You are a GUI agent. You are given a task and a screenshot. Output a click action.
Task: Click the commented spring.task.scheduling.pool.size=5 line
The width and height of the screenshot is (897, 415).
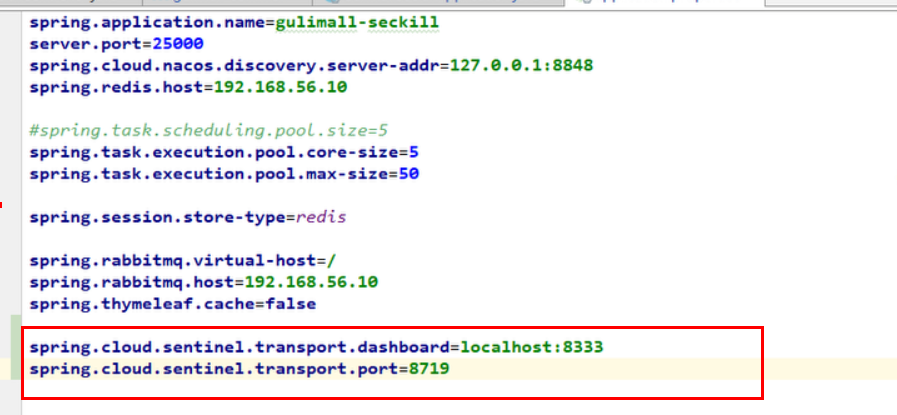click(x=209, y=131)
